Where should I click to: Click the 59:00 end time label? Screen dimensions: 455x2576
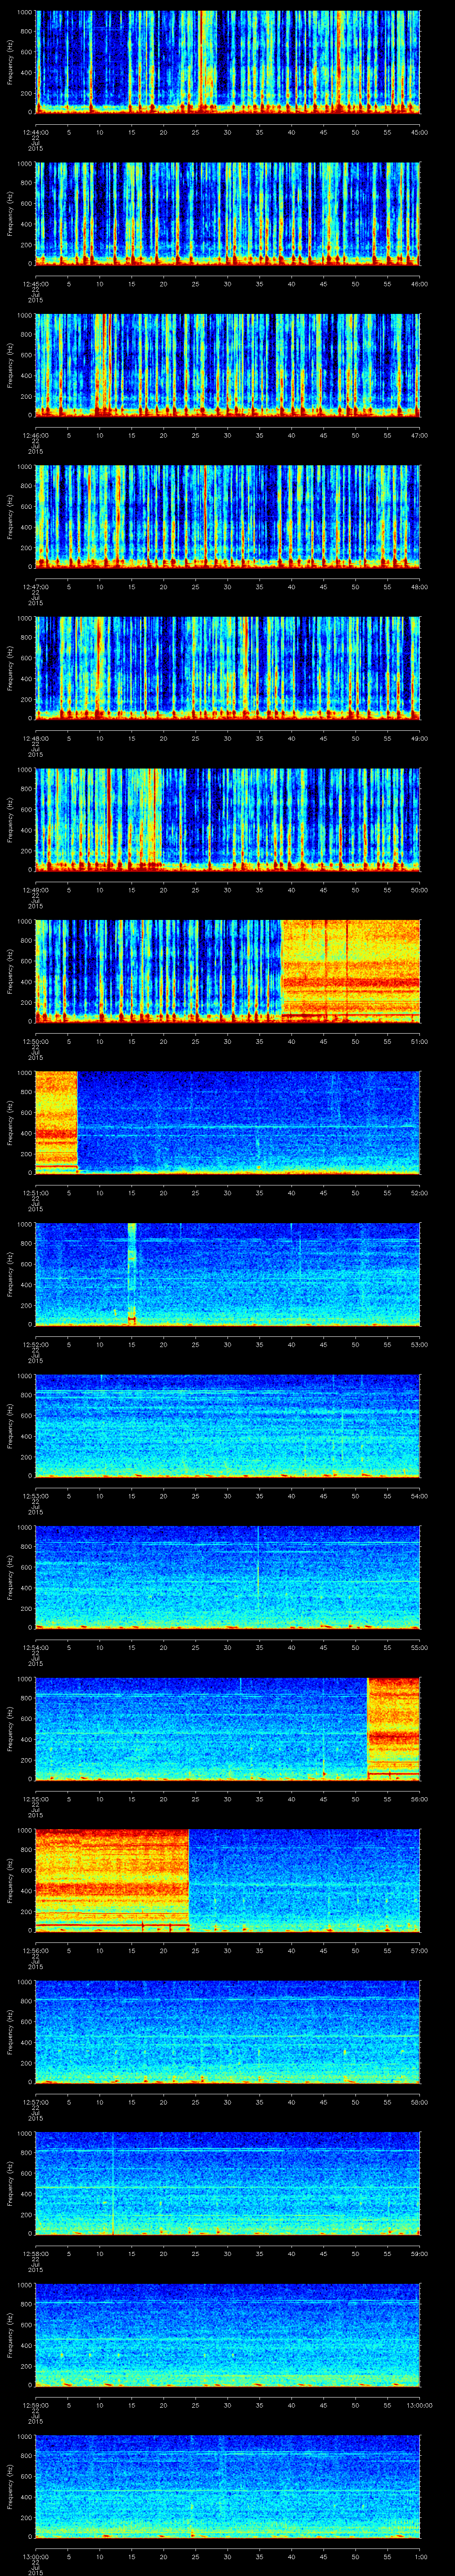point(420,2254)
